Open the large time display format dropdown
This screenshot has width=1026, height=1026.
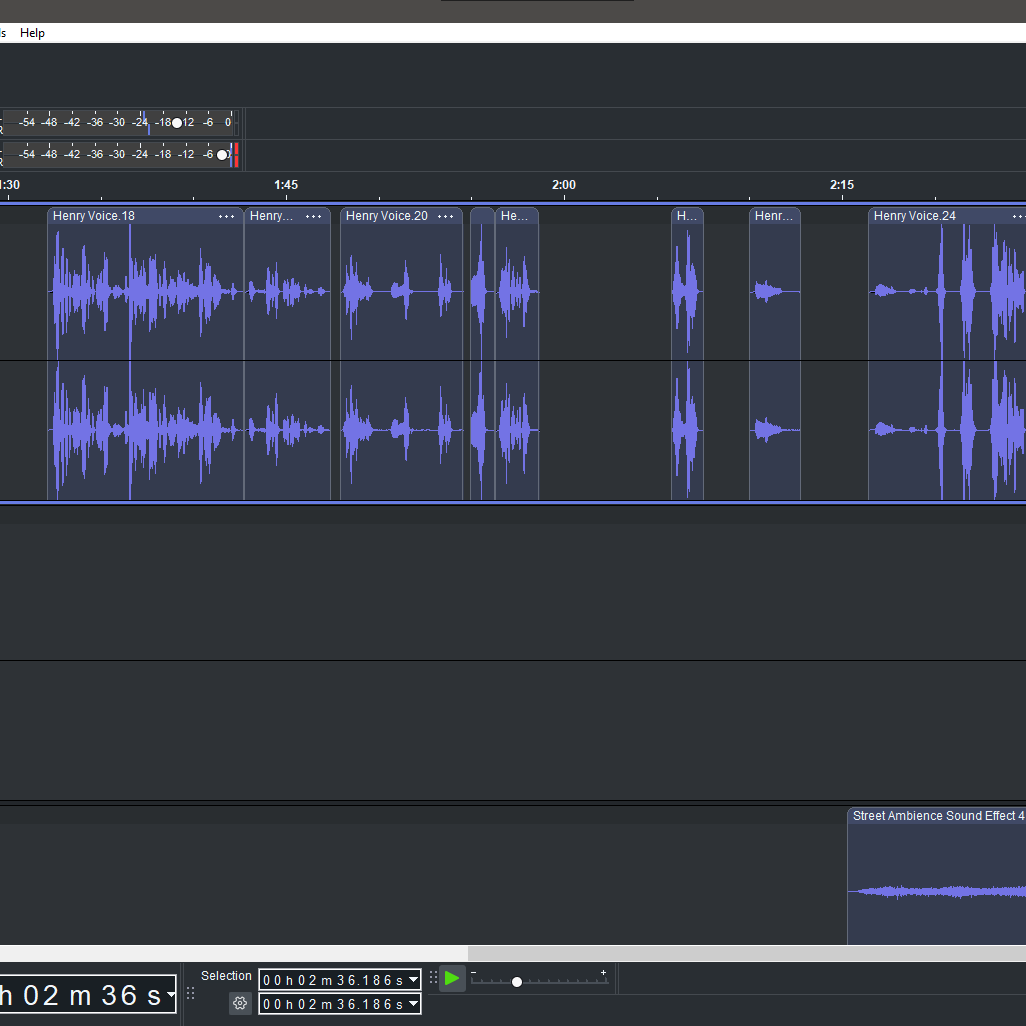[171, 995]
